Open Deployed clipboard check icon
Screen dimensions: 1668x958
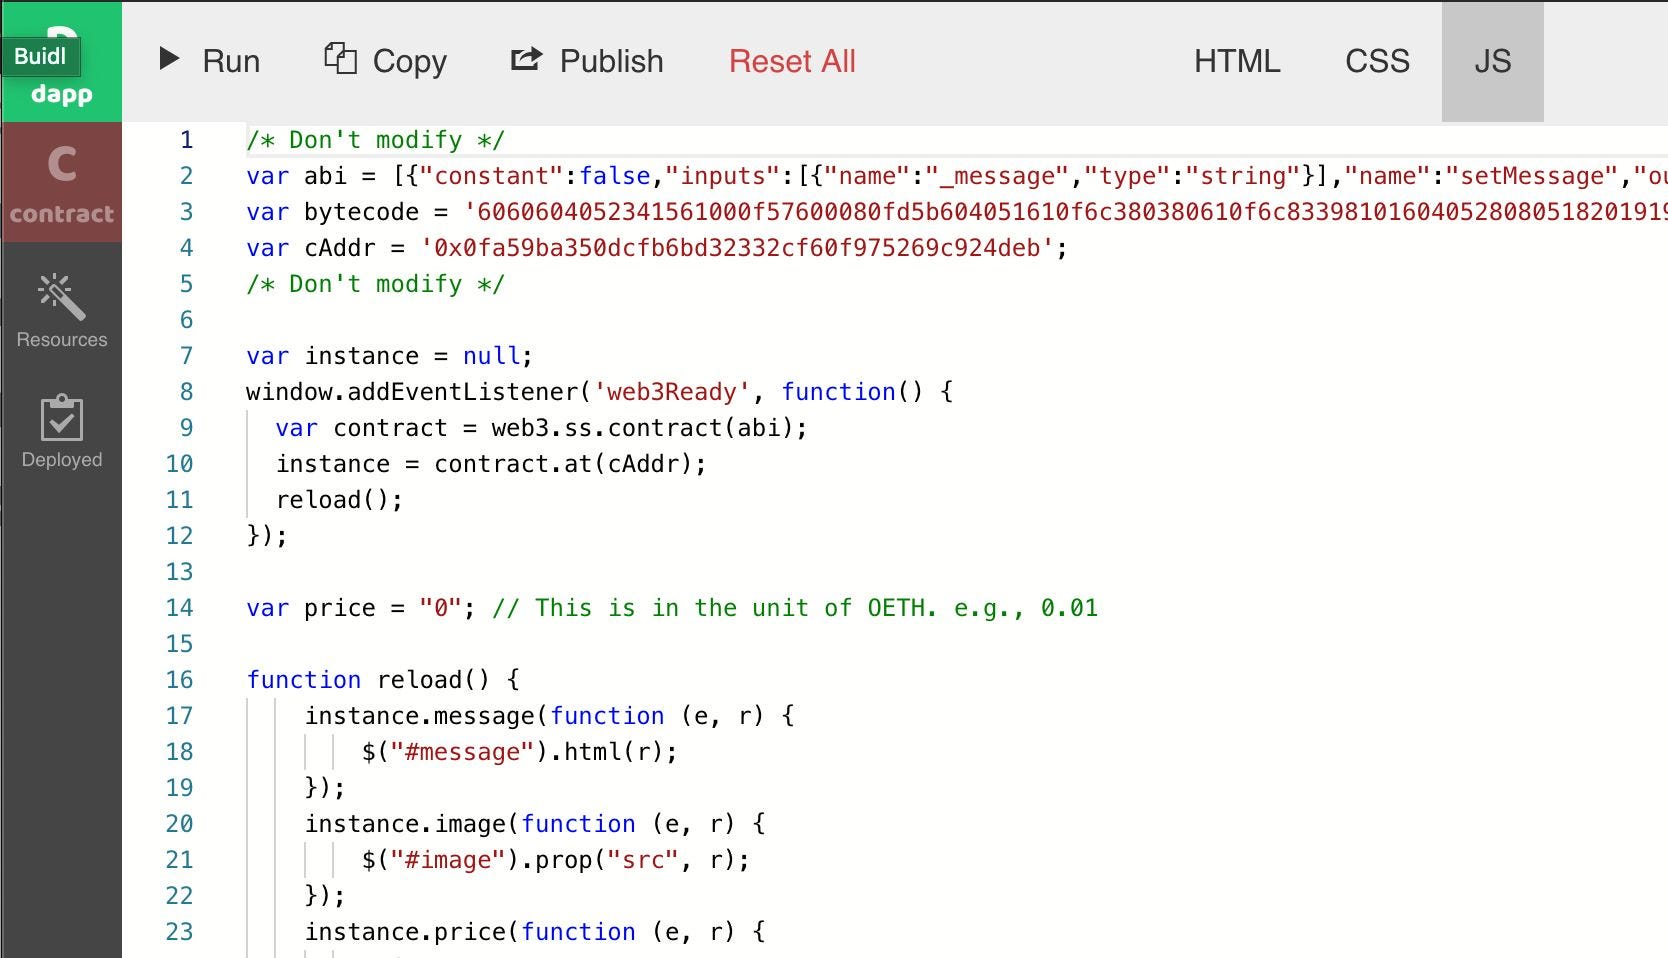(x=61, y=418)
